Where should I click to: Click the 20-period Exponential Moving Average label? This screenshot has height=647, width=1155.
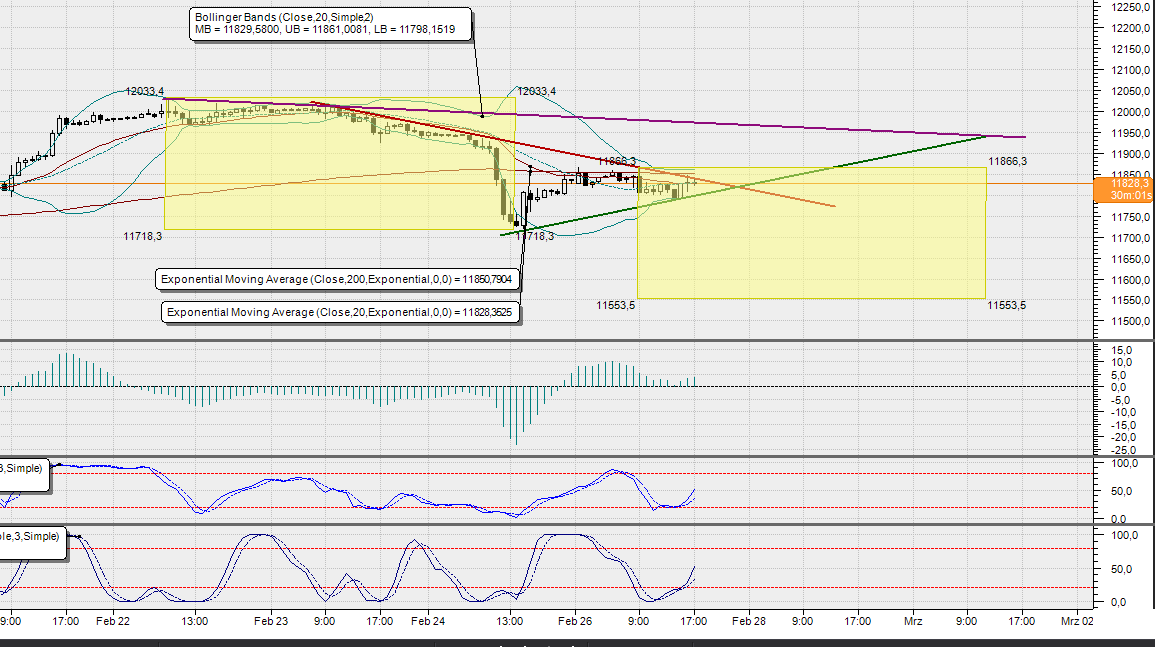(x=341, y=312)
